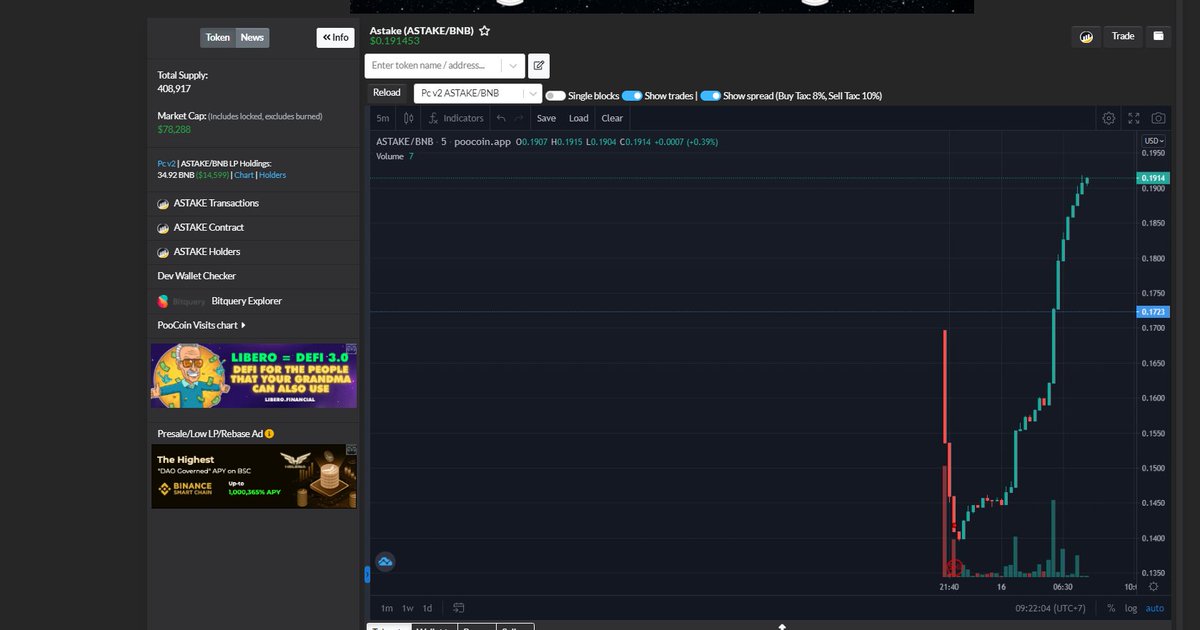Clear the chart drawings
This screenshot has width=1200, height=630.
coord(612,118)
